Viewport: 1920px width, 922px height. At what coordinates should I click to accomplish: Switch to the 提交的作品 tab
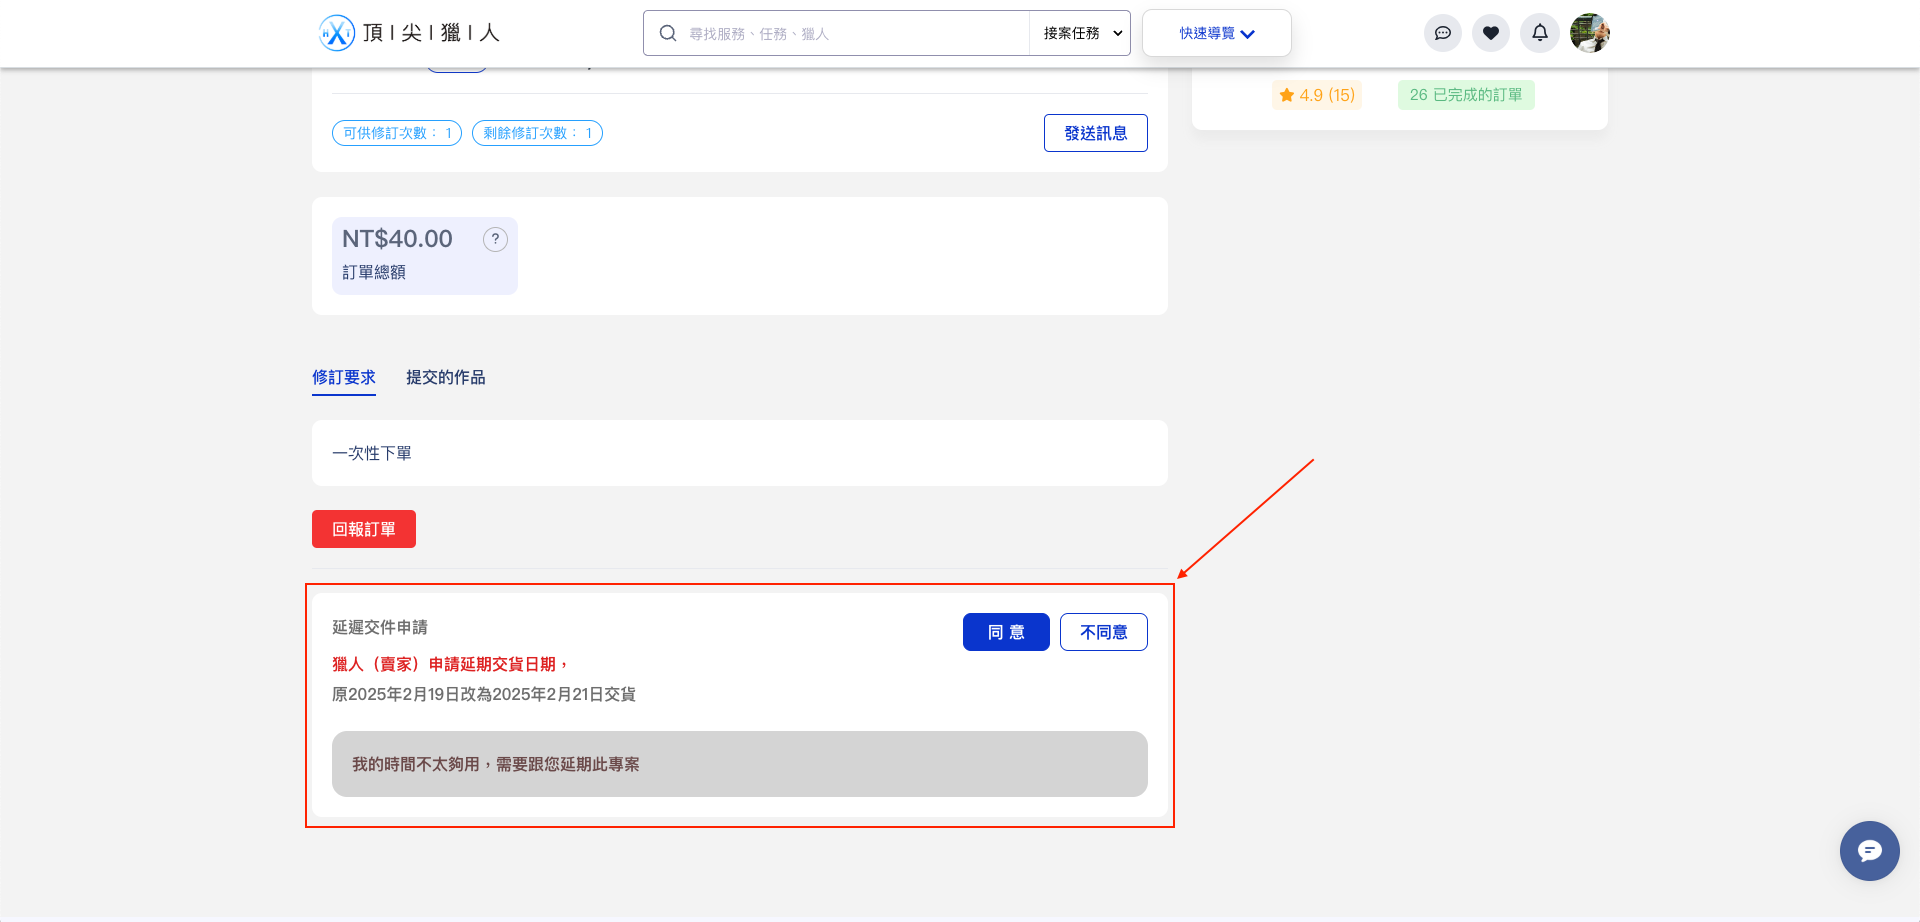pyautogui.click(x=445, y=377)
